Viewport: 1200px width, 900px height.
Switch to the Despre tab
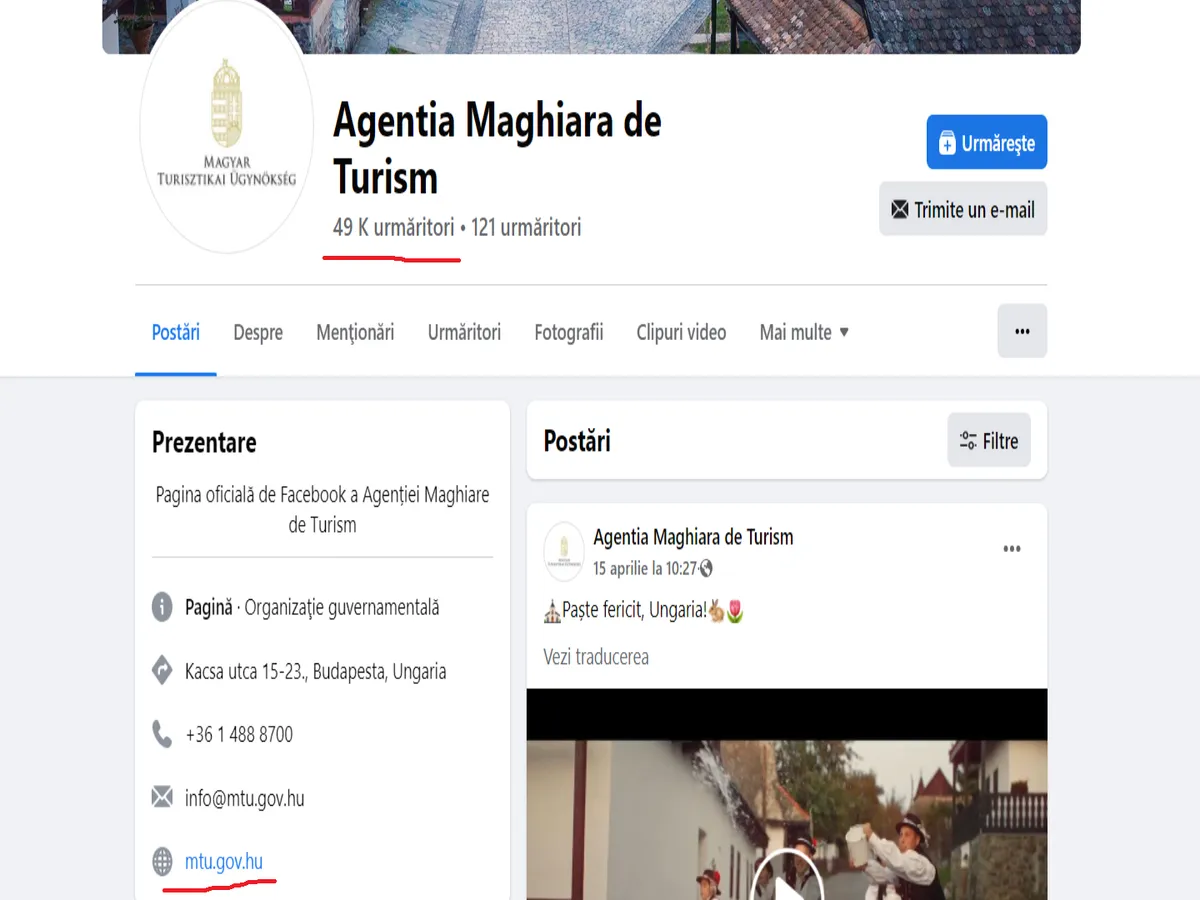(258, 332)
